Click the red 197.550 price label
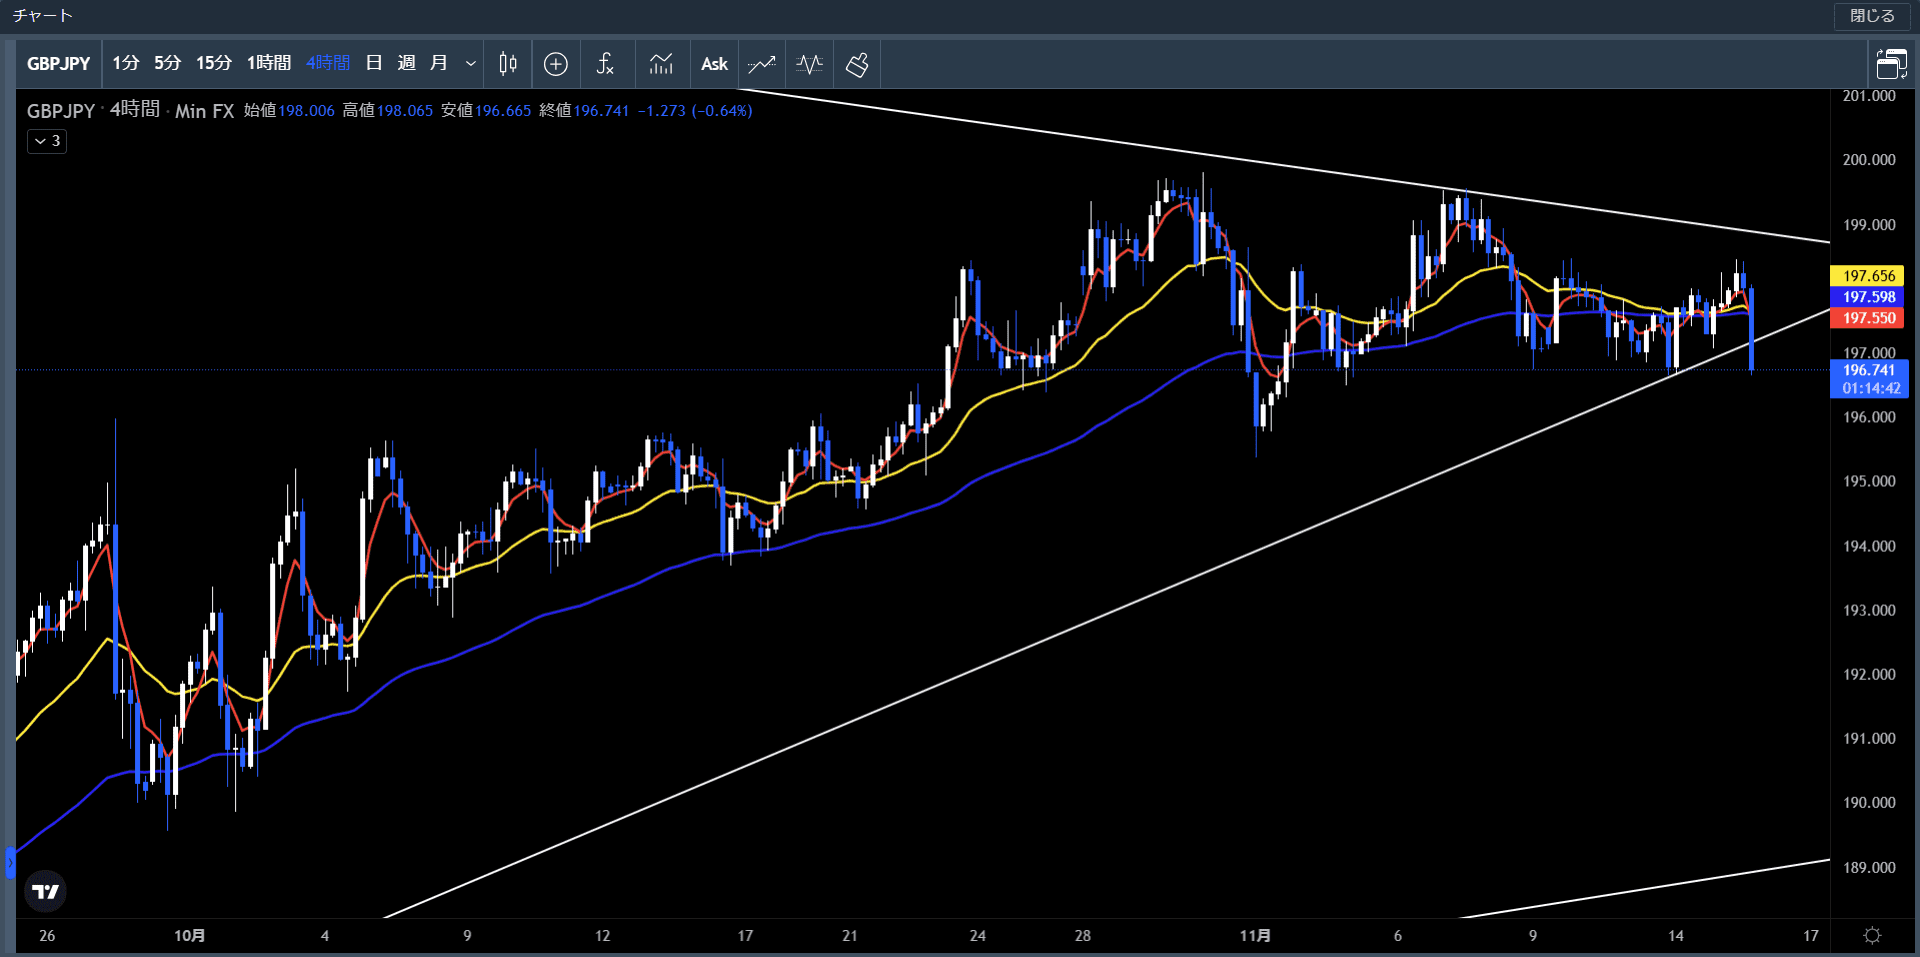This screenshot has height=957, width=1920. 1868,318
